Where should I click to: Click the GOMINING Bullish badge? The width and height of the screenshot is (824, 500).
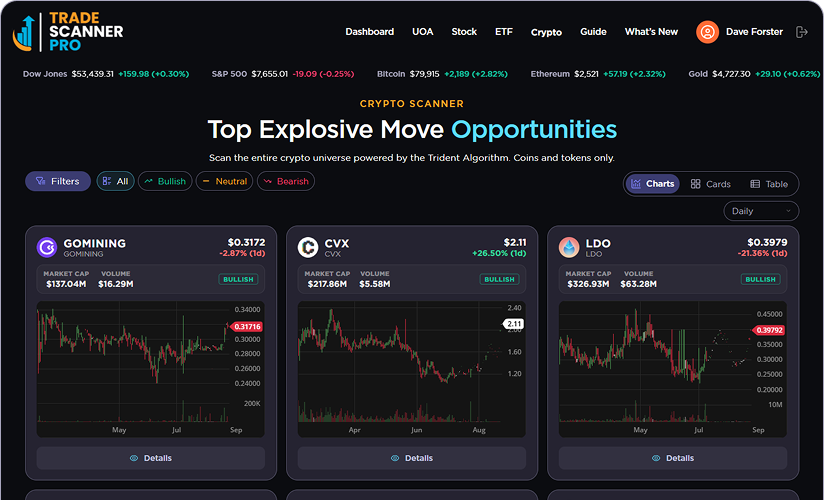pos(238,279)
